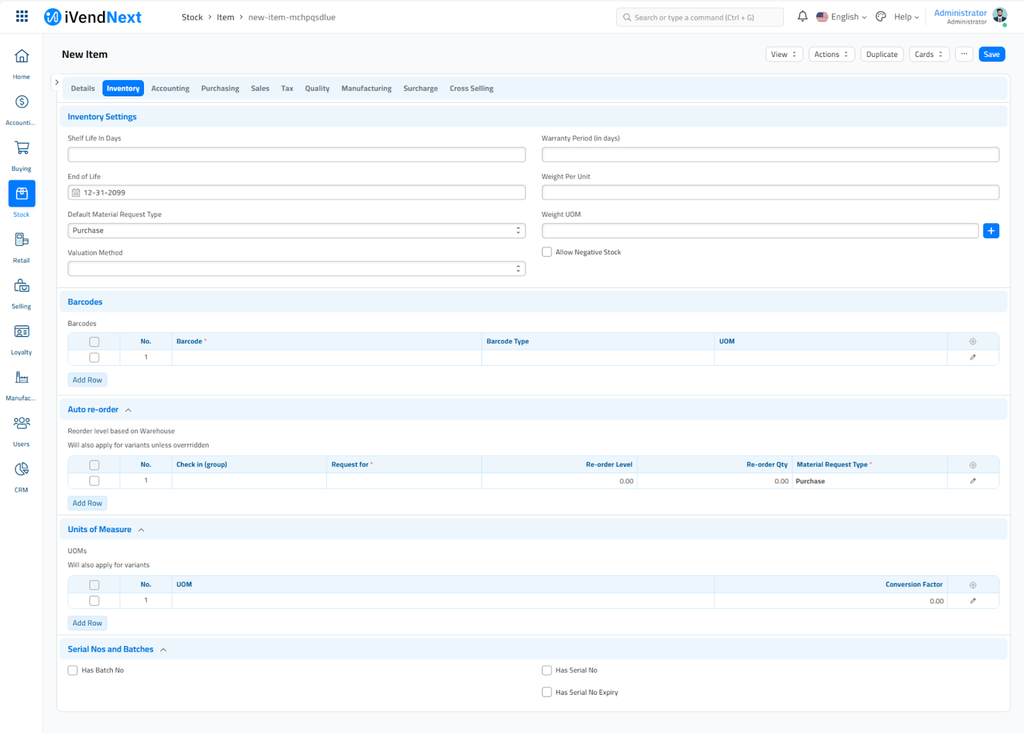This screenshot has height=733, width=1024.
Task: Click the Loyalty sidebar icon
Action: click(21, 332)
